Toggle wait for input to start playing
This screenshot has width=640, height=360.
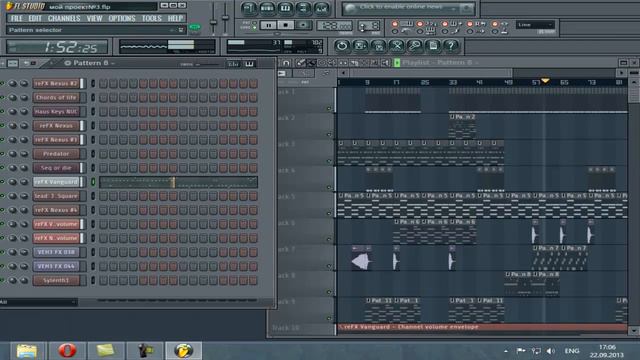[x=420, y=31]
